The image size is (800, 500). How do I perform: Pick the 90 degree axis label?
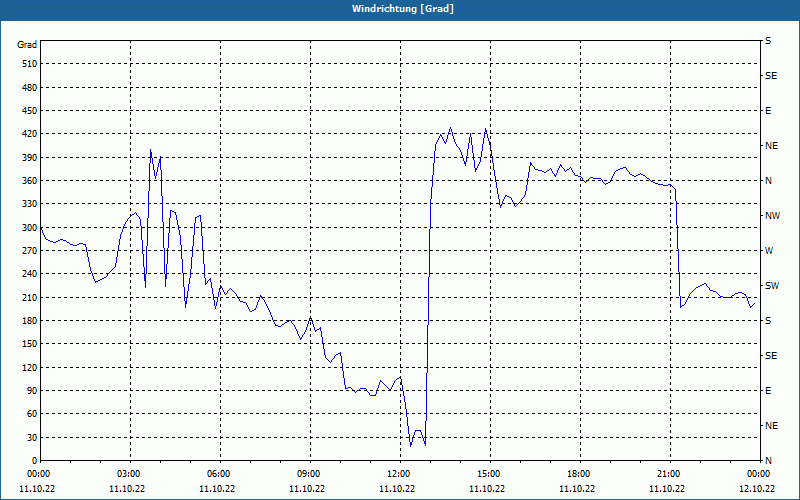click(x=32, y=390)
